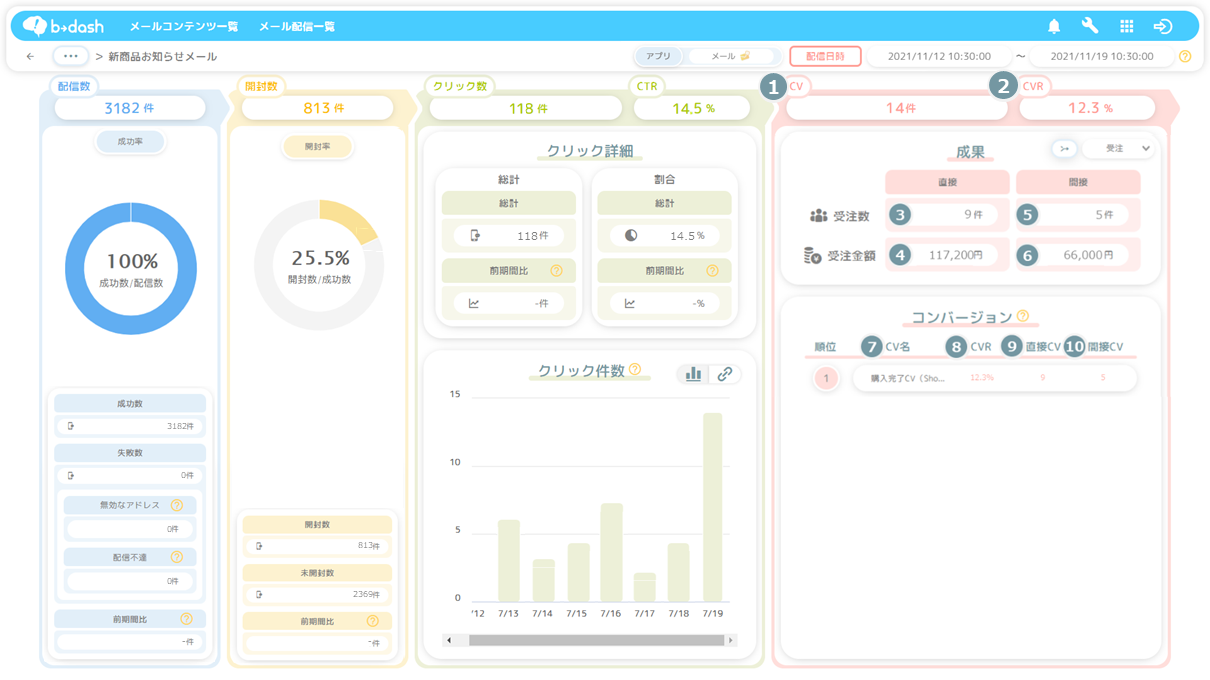Open the 配信日時 date type selector
The height and width of the screenshot is (680, 1210).
pyautogui.click(x=825, y=57)
